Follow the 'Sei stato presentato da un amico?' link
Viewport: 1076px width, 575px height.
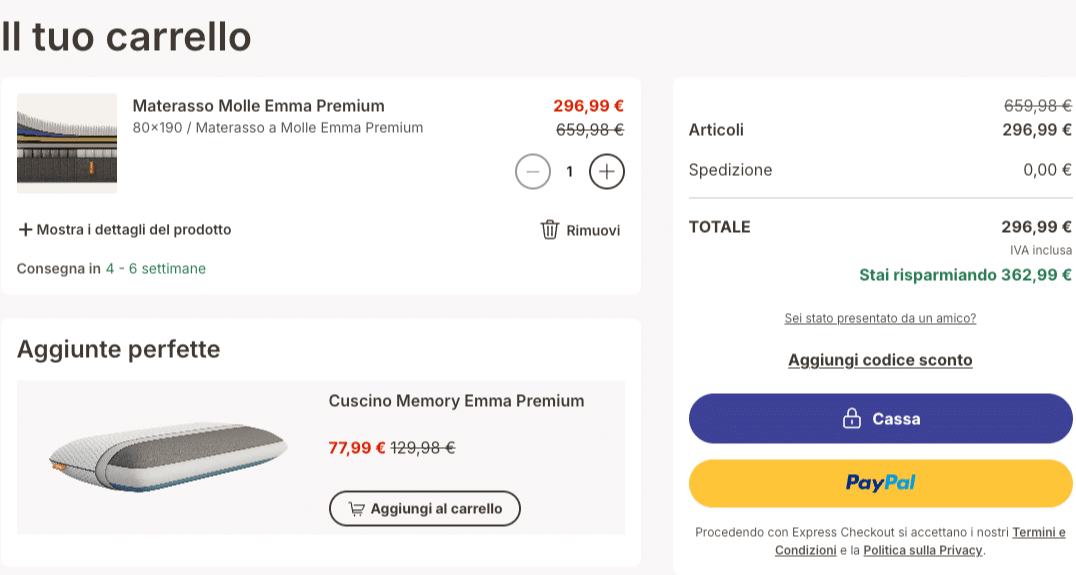pos(880,318)
